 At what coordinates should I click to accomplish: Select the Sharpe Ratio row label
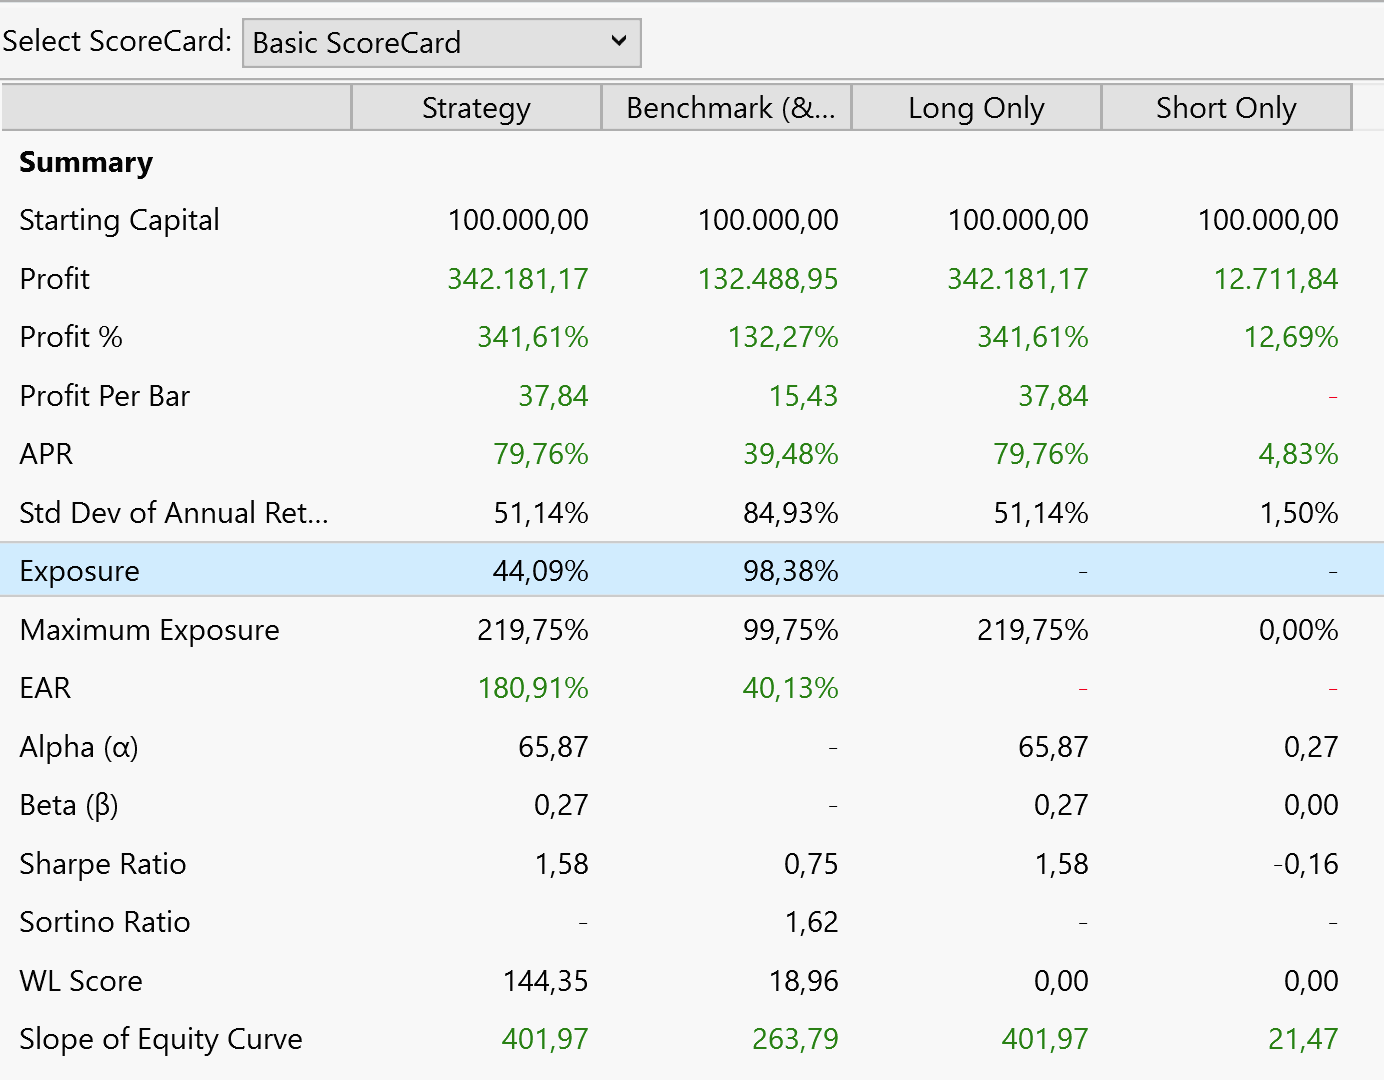[x=103, y=864]
